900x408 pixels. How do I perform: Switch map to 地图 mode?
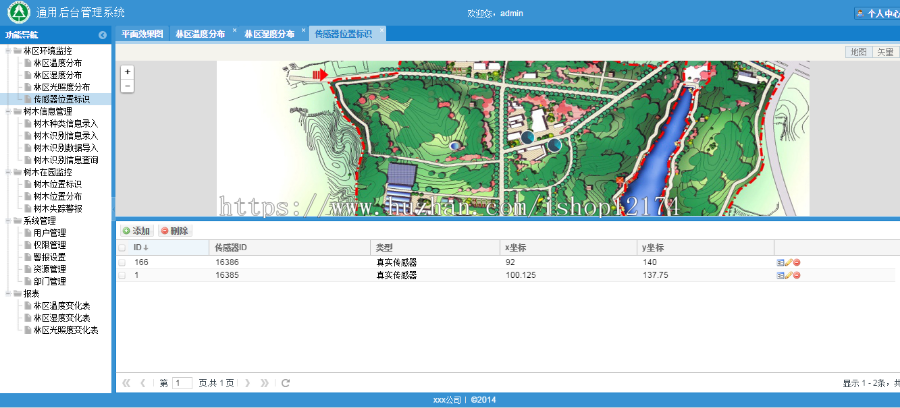tap(859, 52)
